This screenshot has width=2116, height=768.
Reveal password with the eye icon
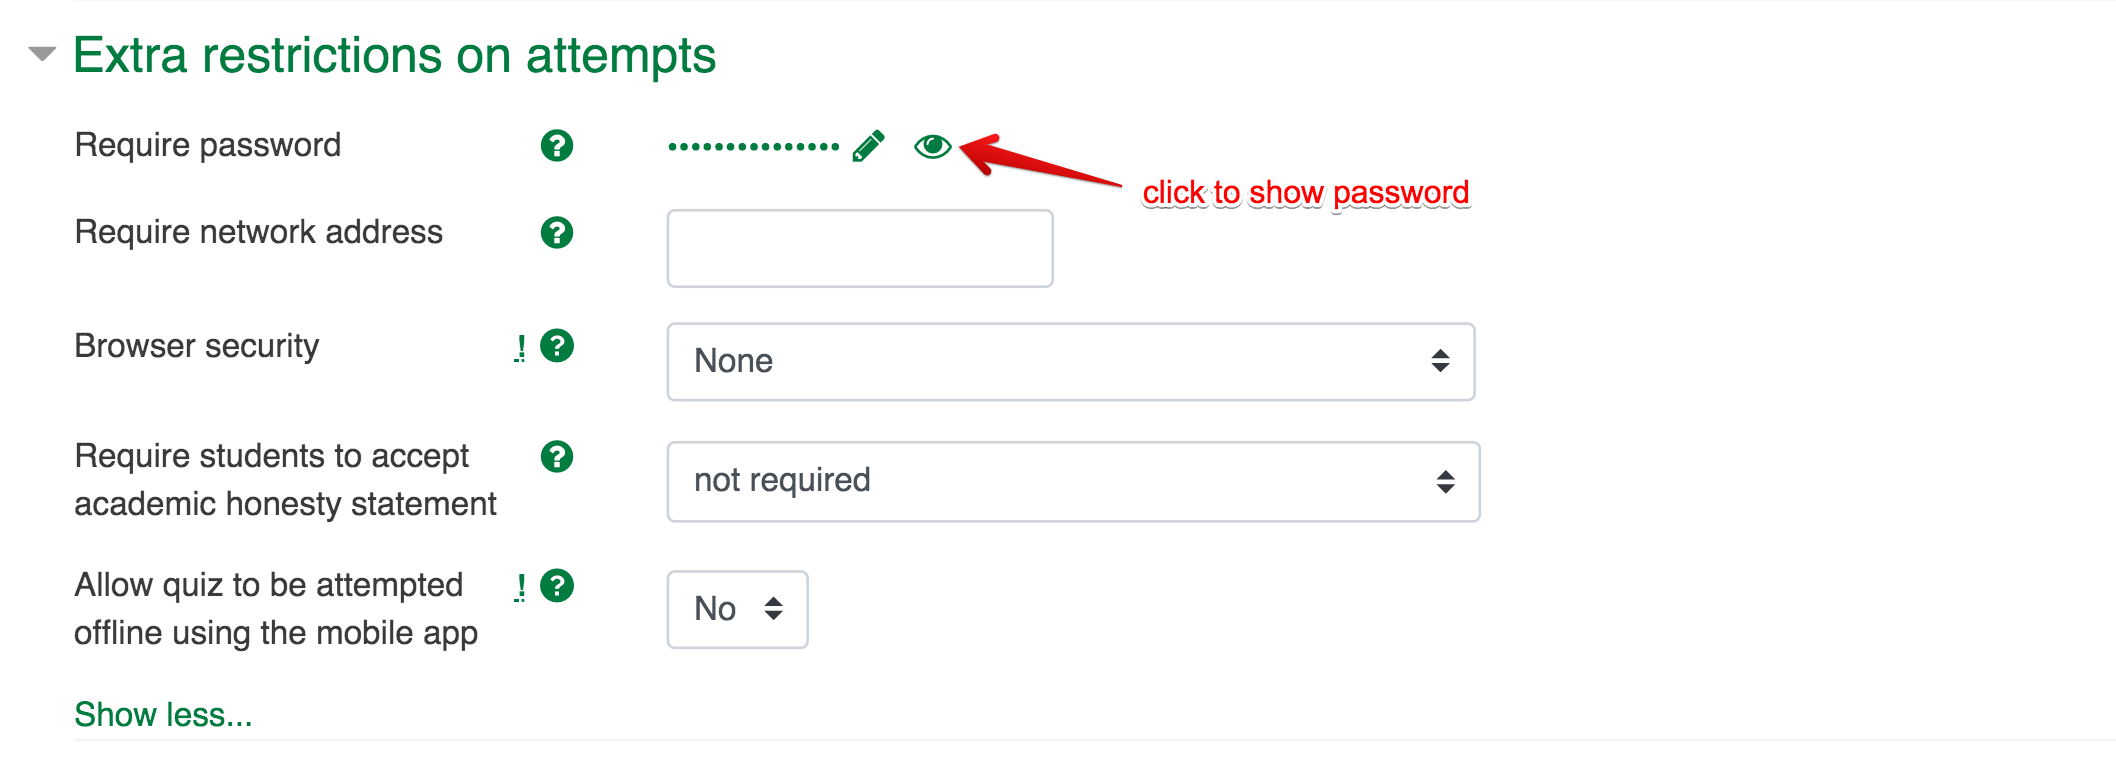click(x=932, y=147)
